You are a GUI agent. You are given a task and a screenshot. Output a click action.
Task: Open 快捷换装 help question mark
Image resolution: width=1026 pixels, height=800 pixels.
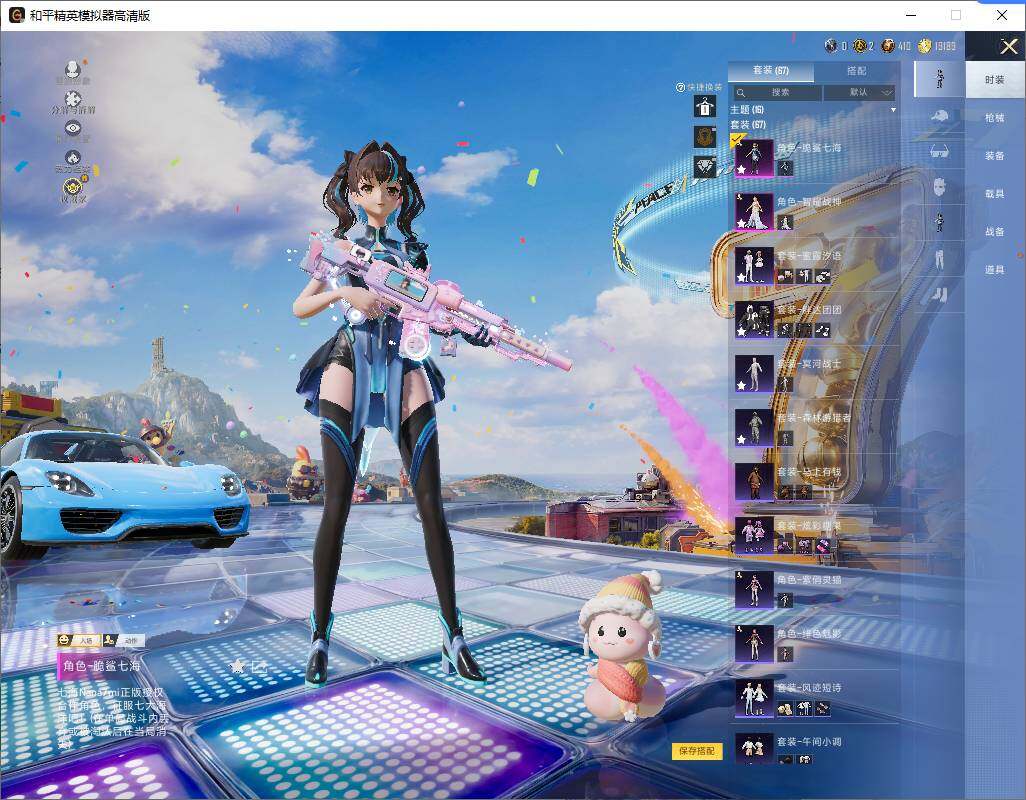(x=681, y=87)
